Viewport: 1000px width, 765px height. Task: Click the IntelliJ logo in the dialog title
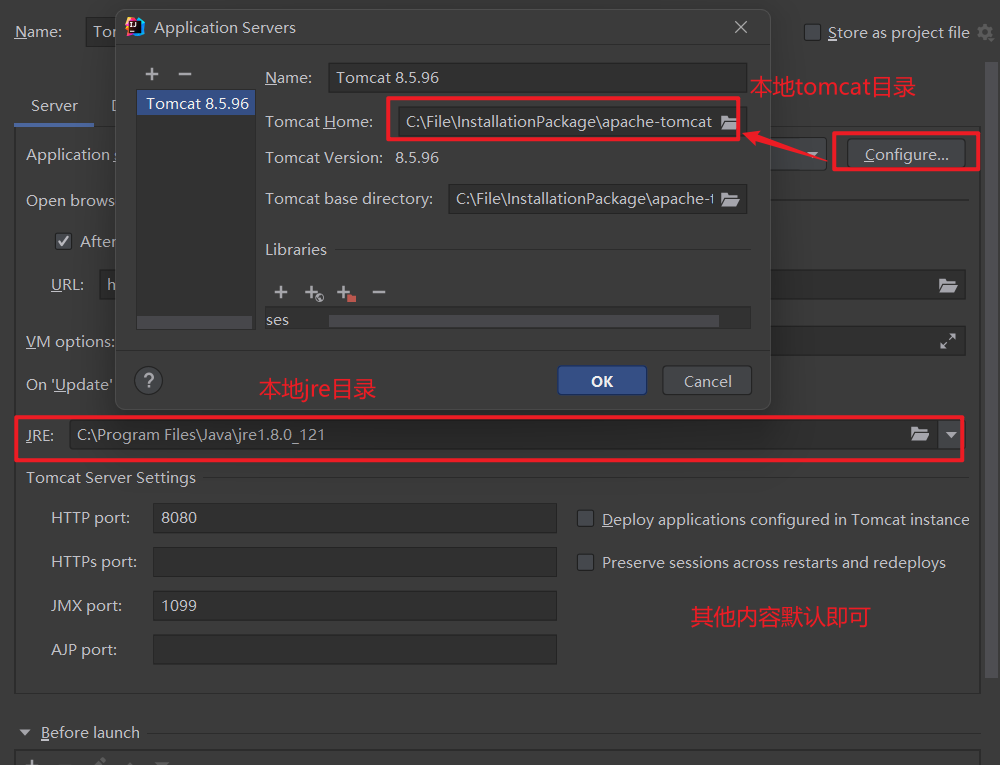point(135,27)
